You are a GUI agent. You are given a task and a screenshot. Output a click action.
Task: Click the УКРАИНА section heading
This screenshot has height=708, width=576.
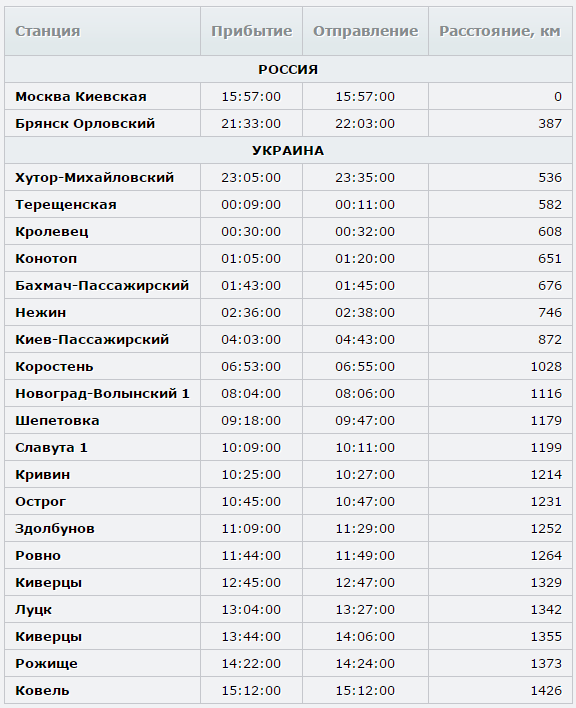[x=288, y=151]
